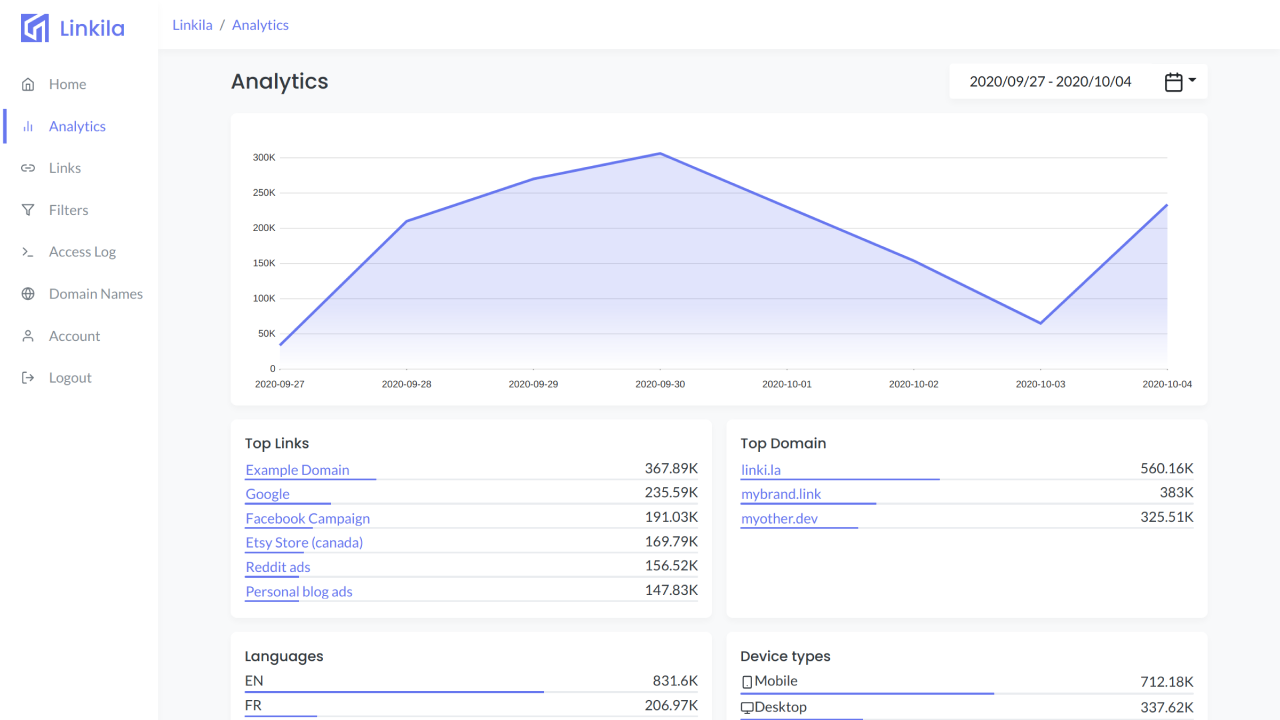Select the Etsy Store (canada) link
This screenshot has height=720, width=1280.
(304, 543)
